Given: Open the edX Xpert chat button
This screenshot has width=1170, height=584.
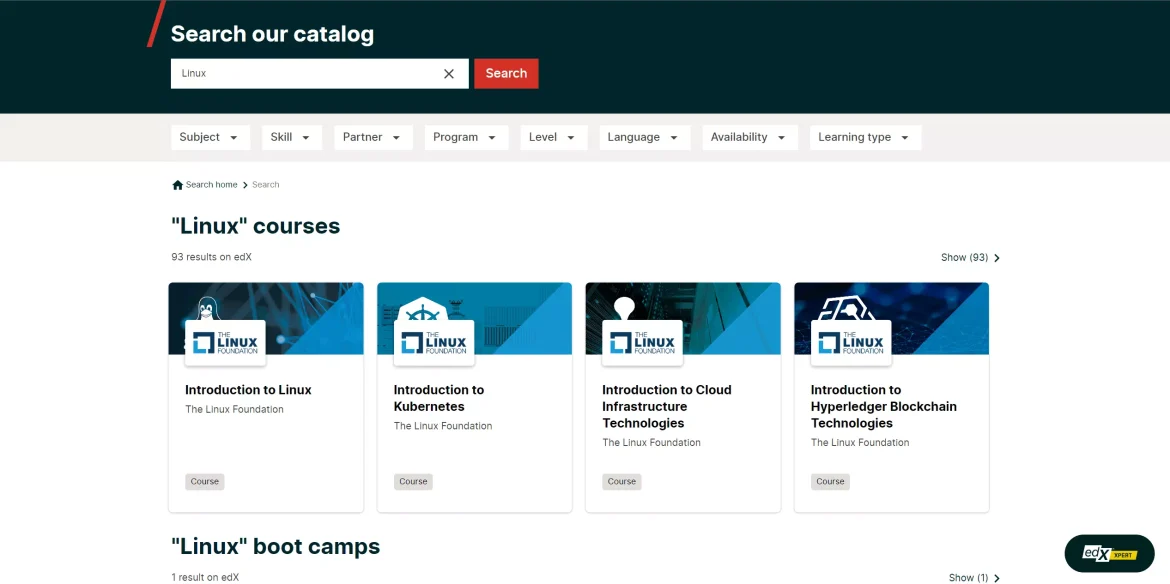Looking at the screenshot, I should 1110,553.
